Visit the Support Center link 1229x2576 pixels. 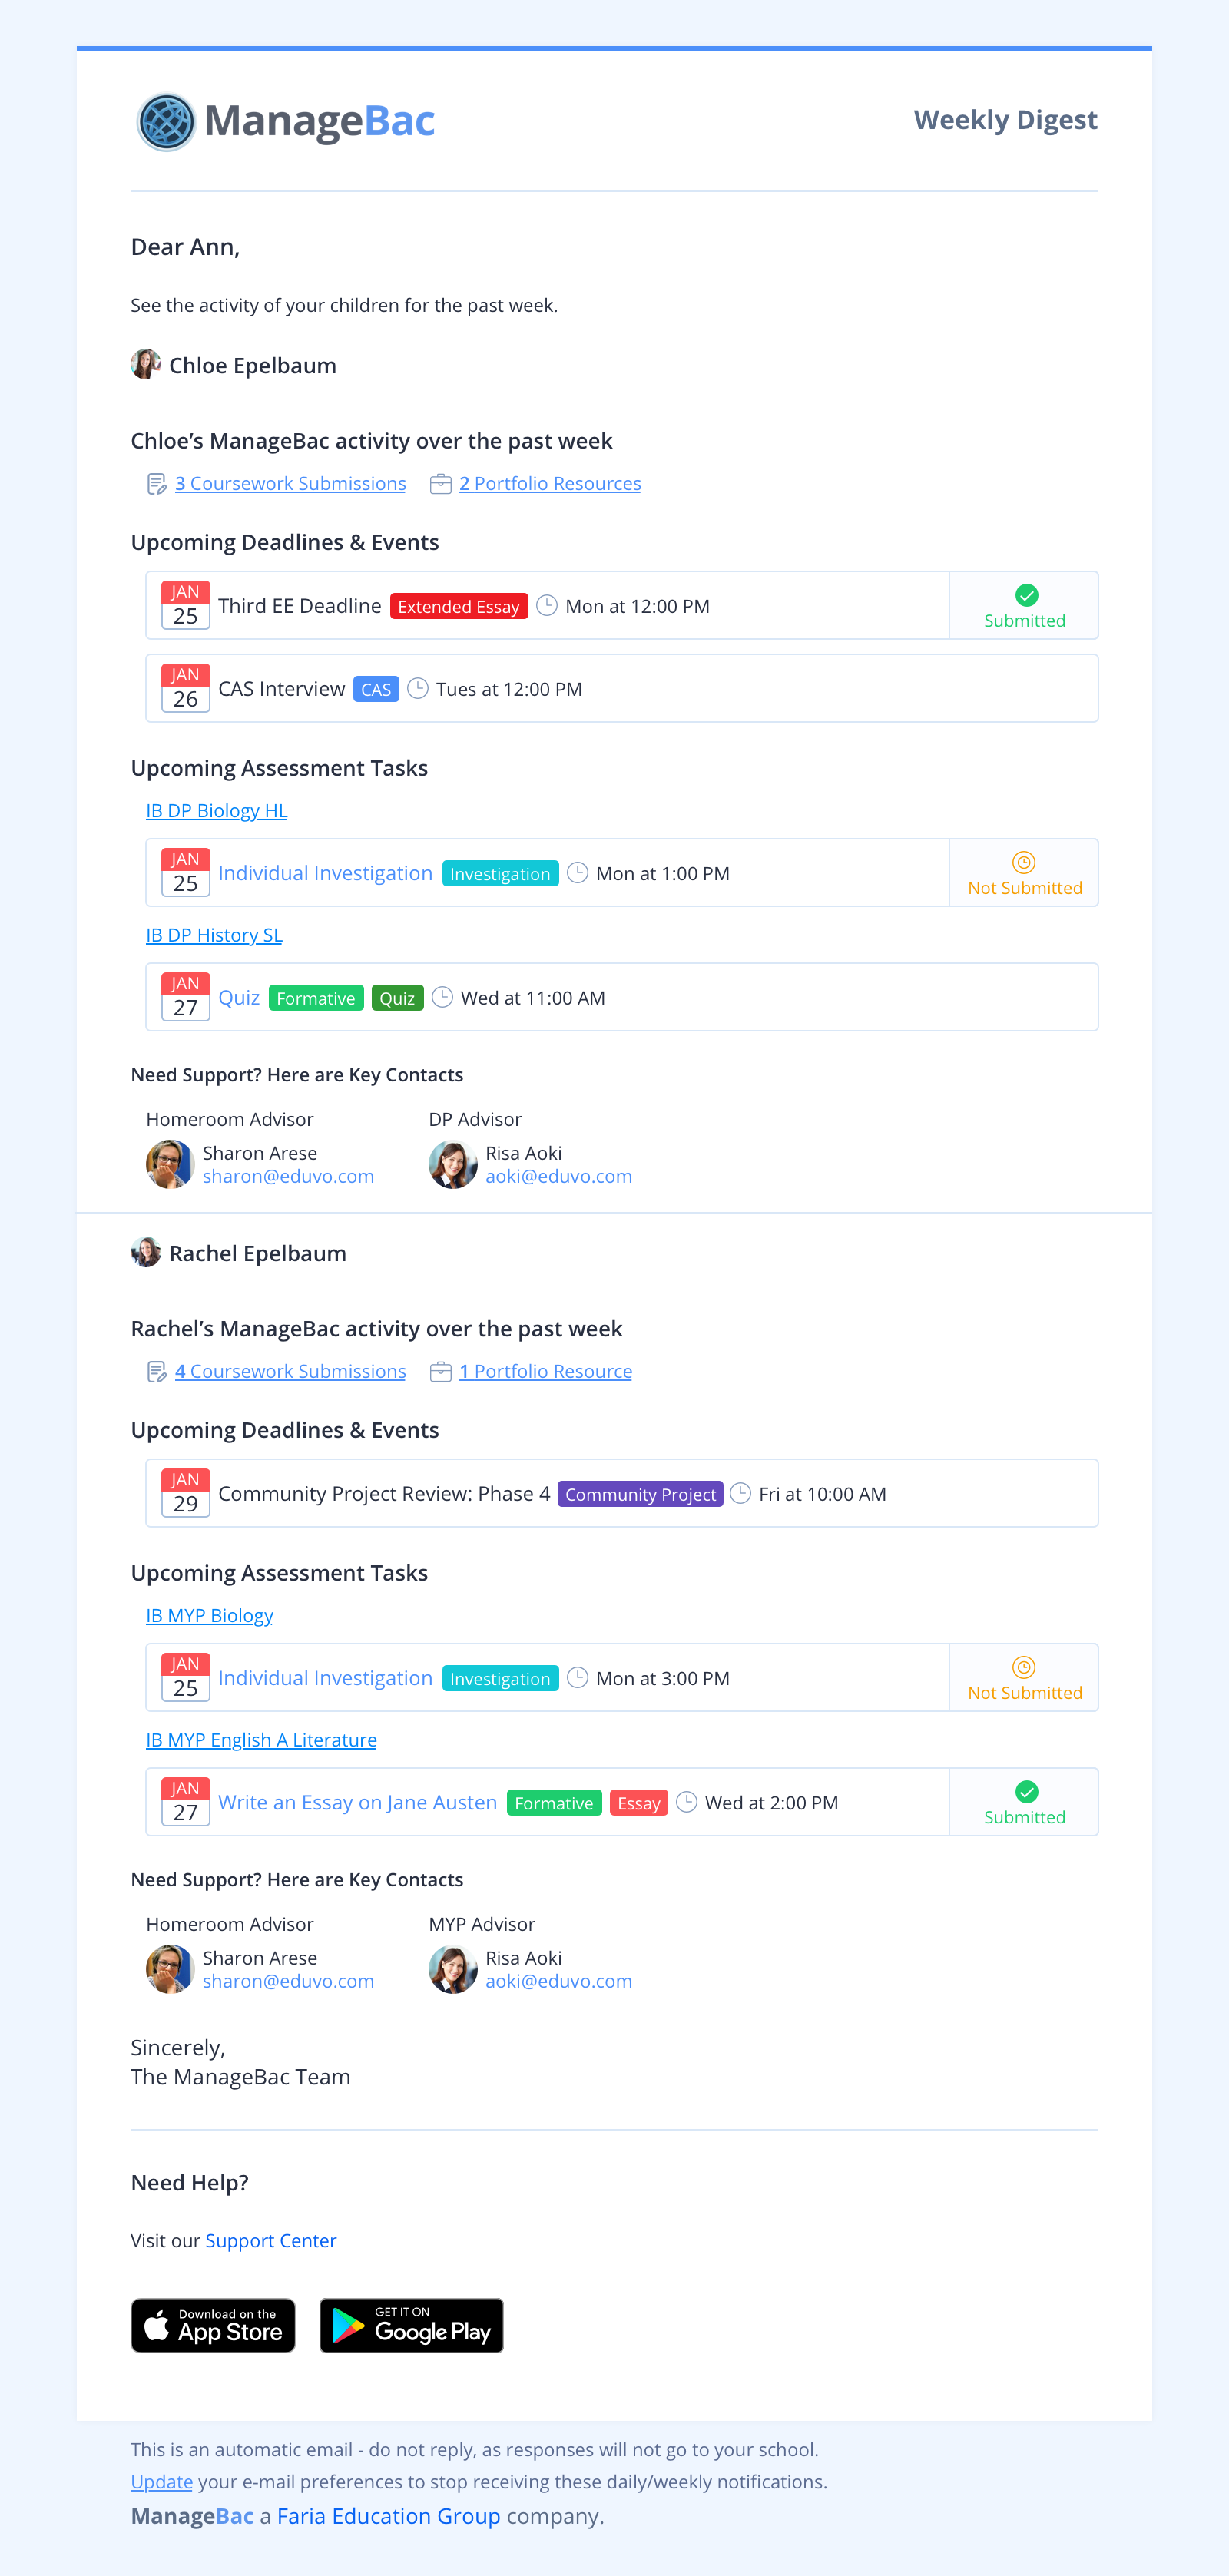point(271,2240)
